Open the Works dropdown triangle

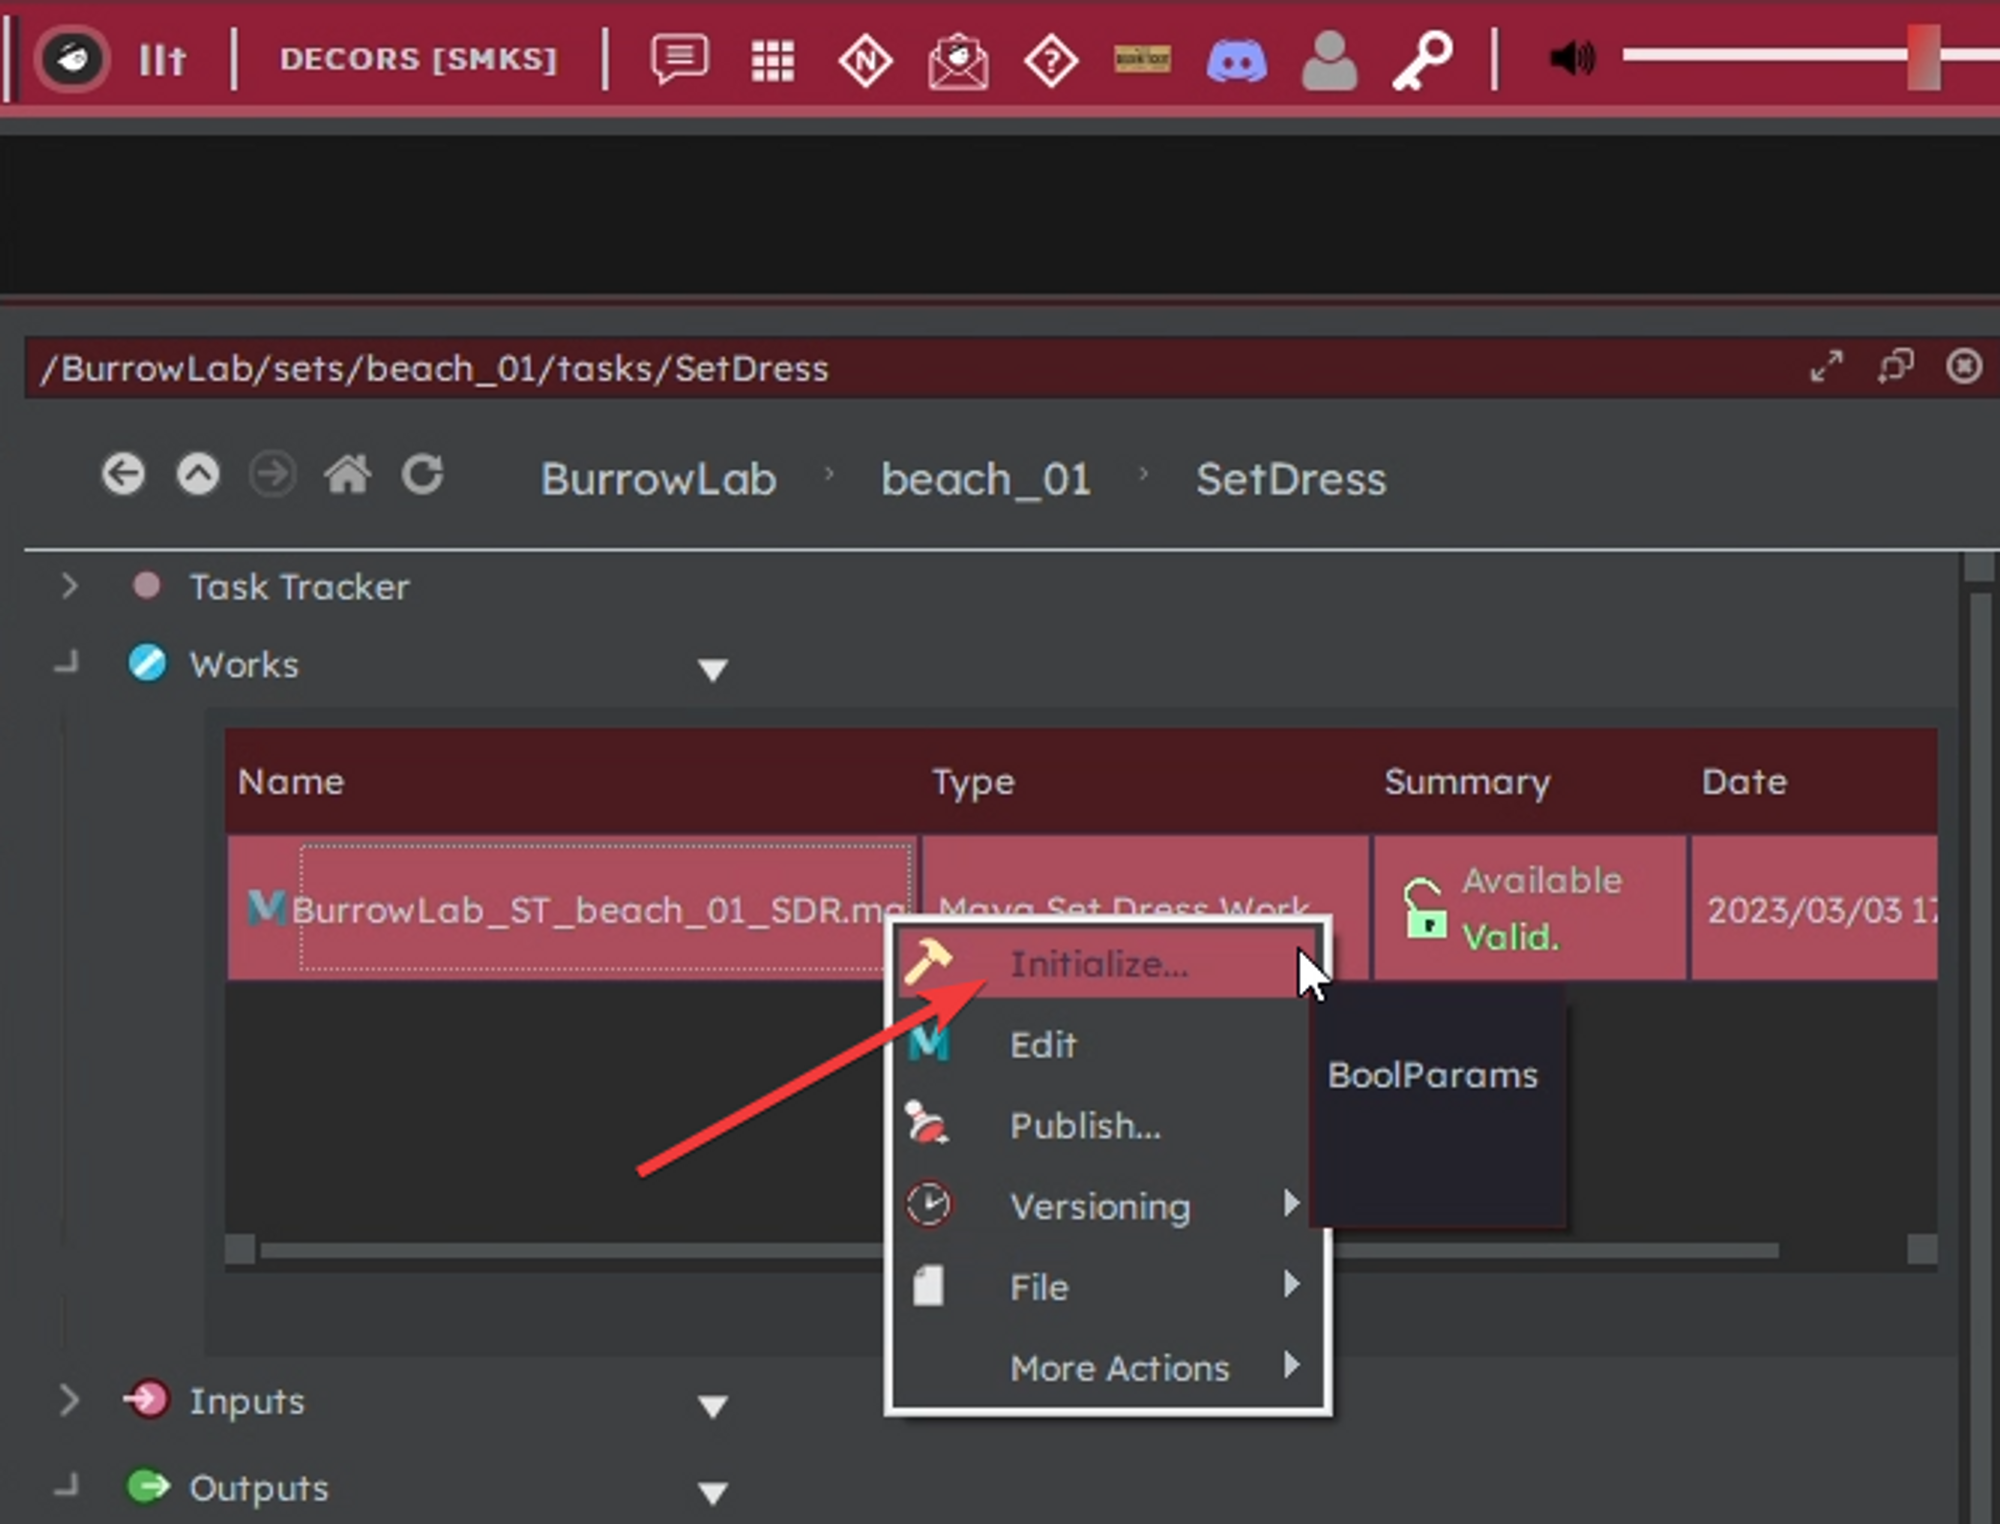coord(712,669)
